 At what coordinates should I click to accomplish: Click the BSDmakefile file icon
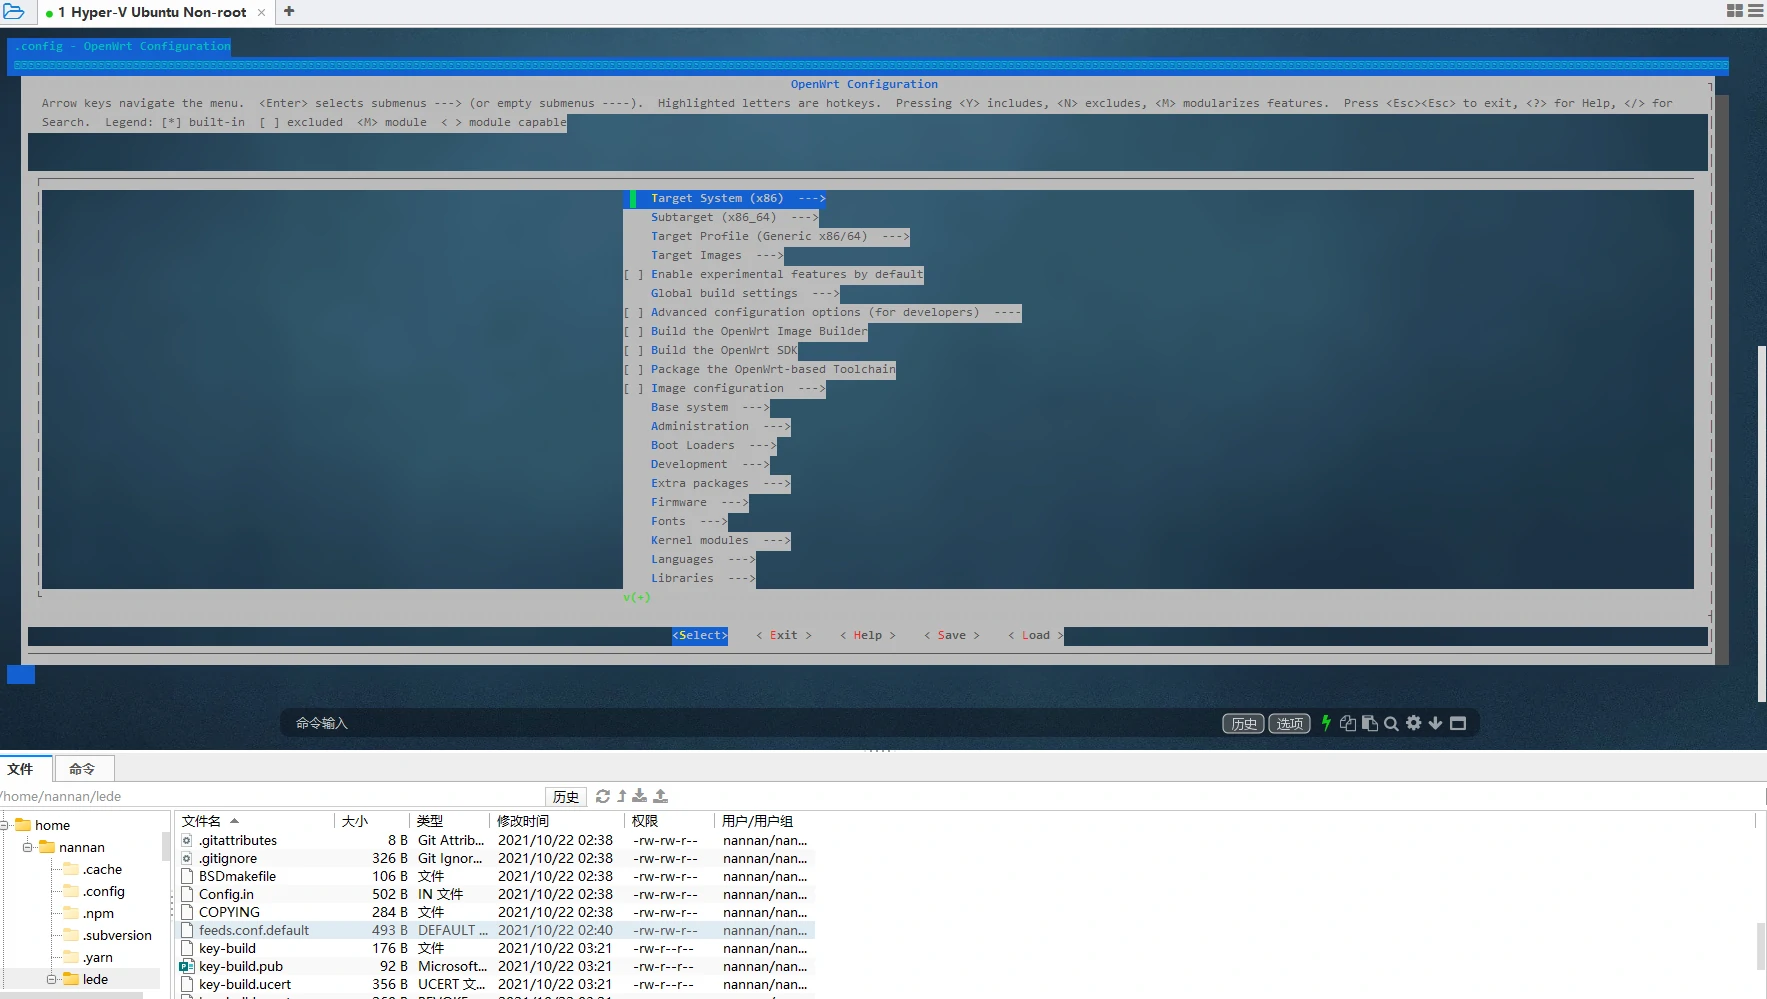[x=187, y=876]
